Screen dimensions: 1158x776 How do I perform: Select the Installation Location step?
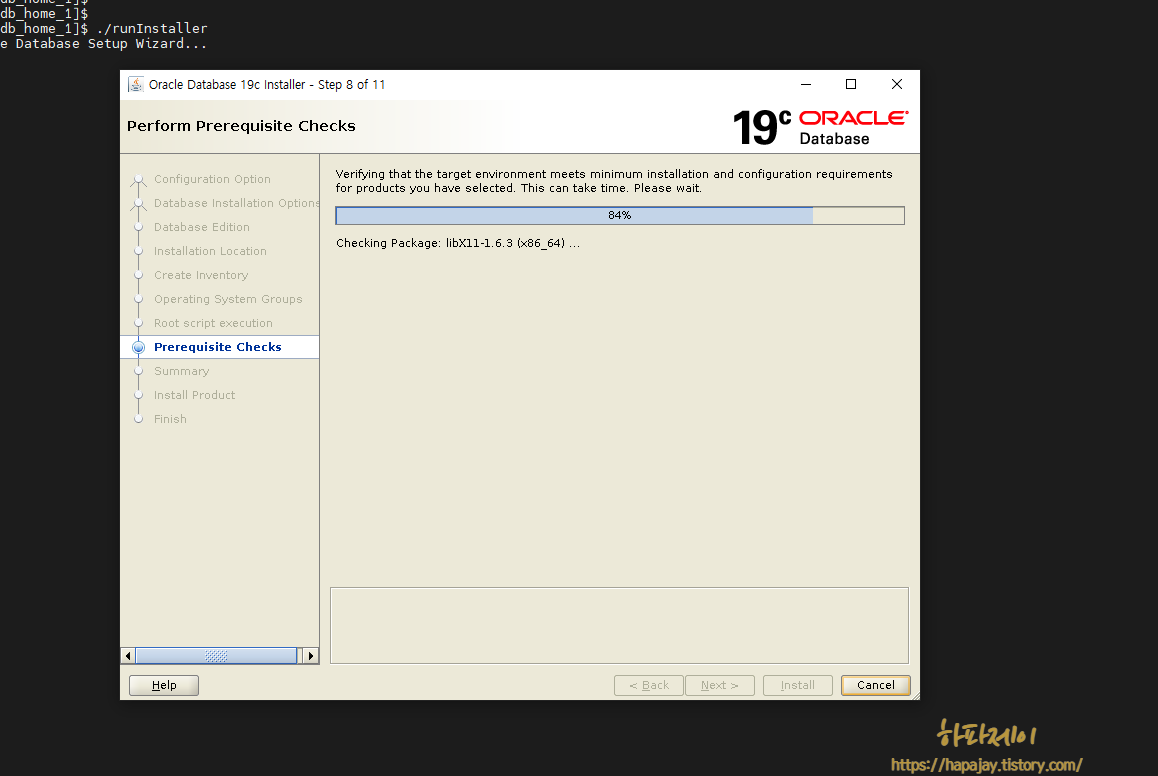210,251
